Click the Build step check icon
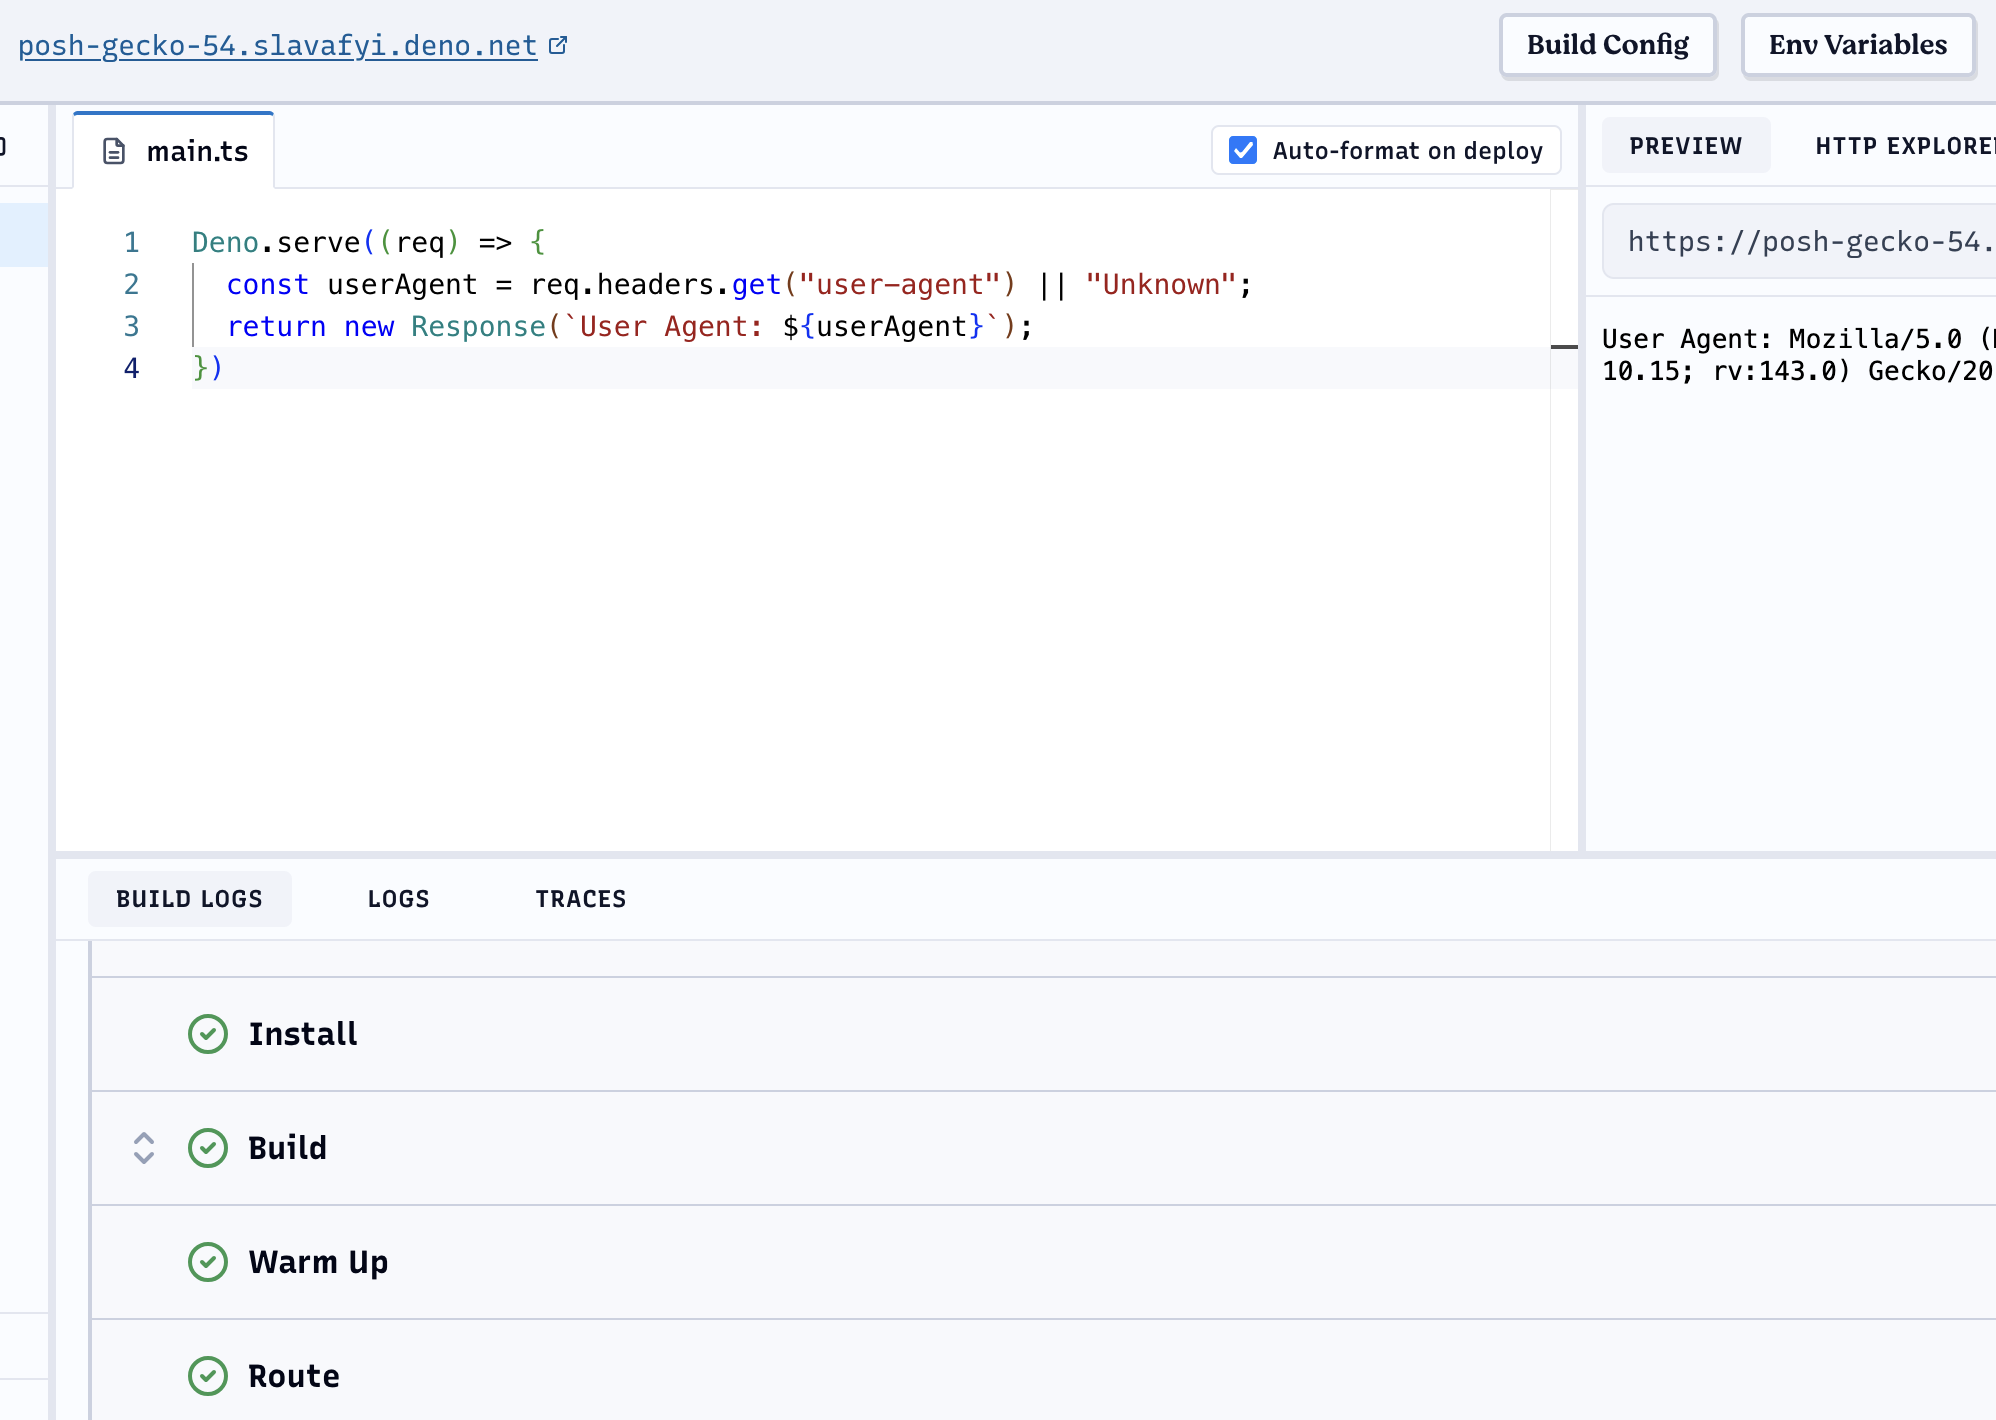Viewport: 1996px width, 1420px height. click(x=208, y=1148)
